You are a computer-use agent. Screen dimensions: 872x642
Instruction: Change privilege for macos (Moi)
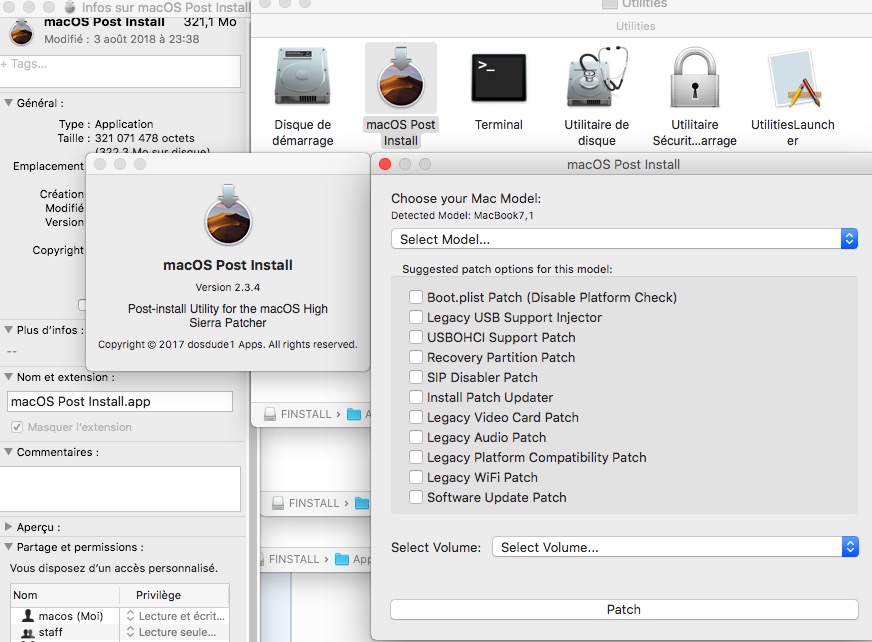[x=175, y=616]
